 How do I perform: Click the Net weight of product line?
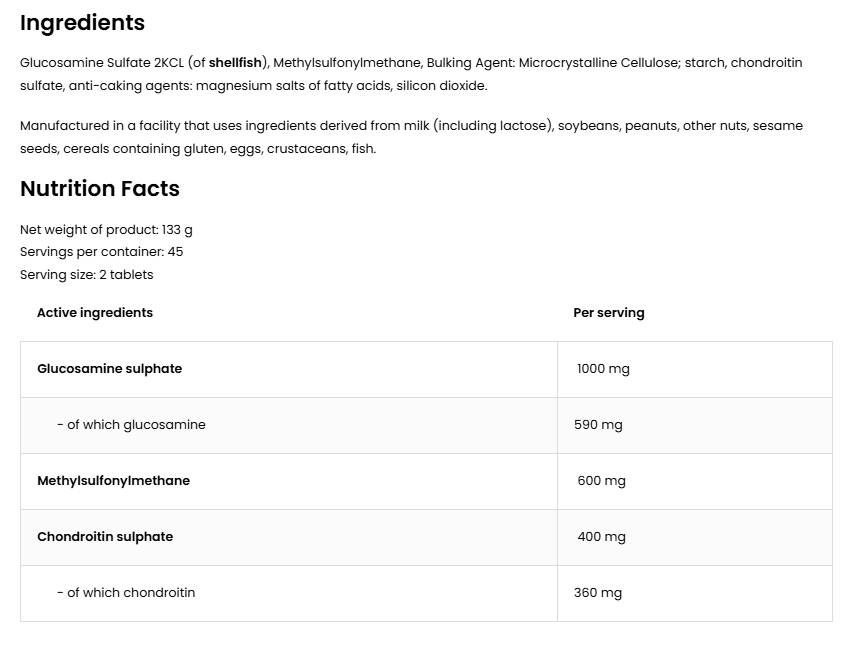tap(106, 229)
